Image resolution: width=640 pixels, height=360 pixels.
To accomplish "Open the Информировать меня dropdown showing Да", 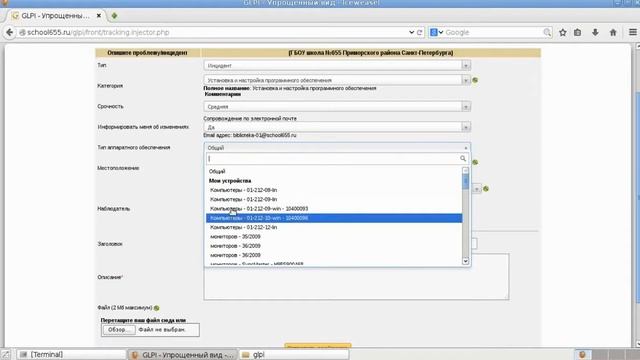I will [x=337, y=127].
